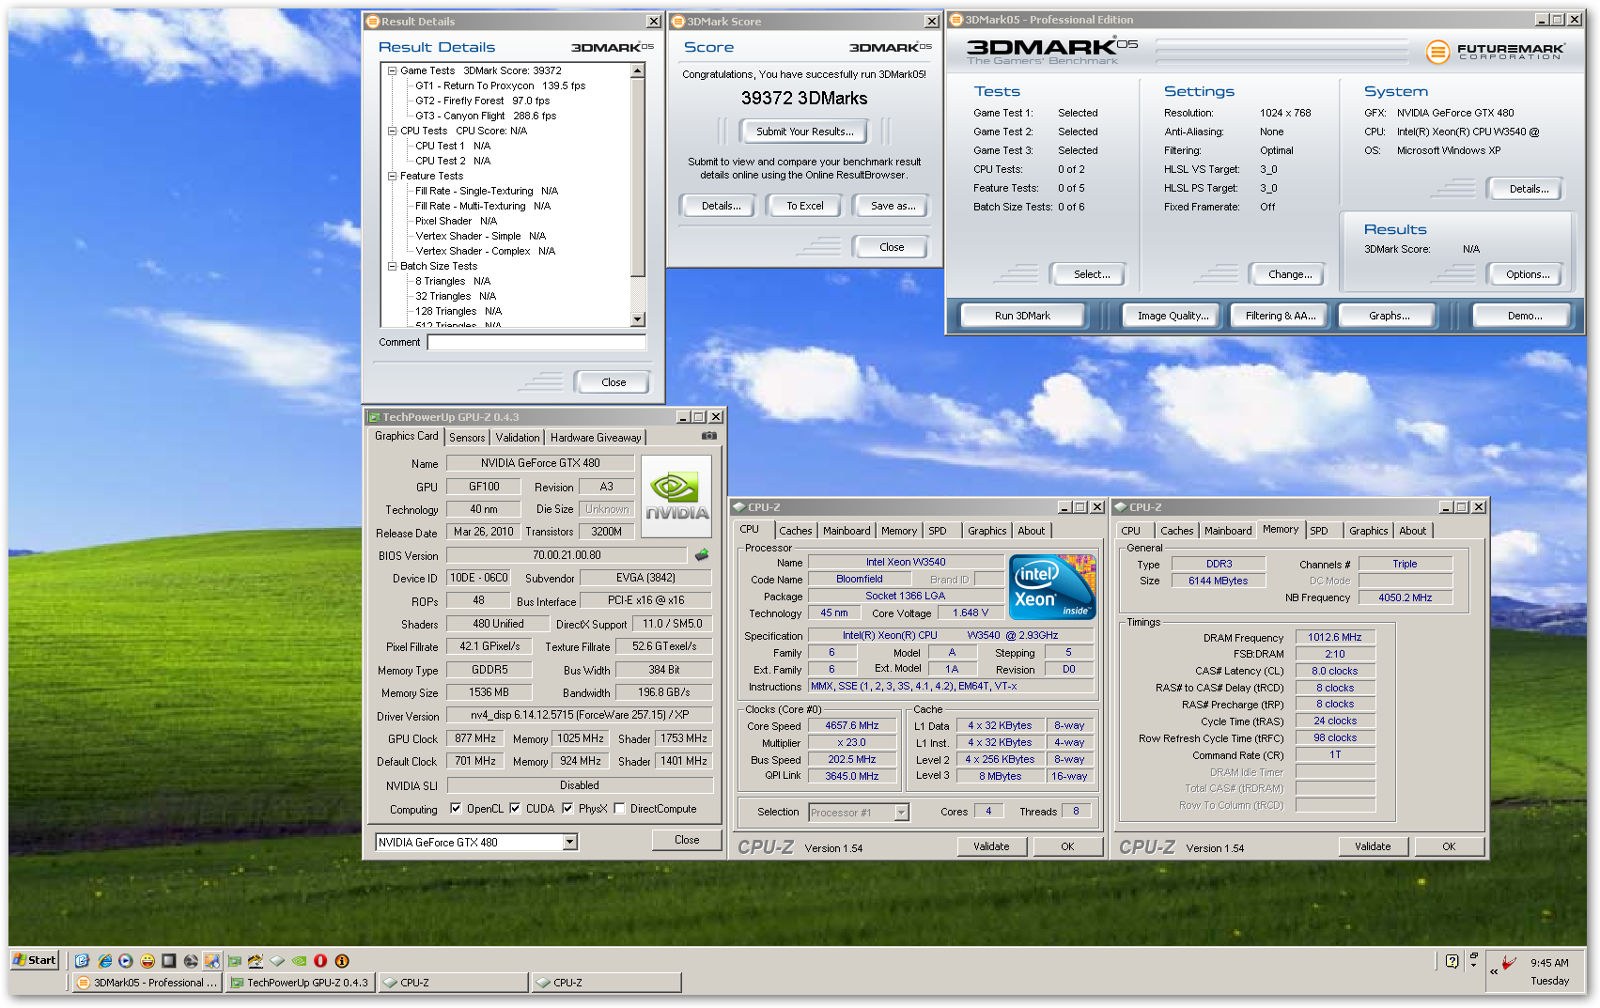Click the house with pencil quick launch icon
This screenshot has height=1008, width=1600.
point(256,961)
